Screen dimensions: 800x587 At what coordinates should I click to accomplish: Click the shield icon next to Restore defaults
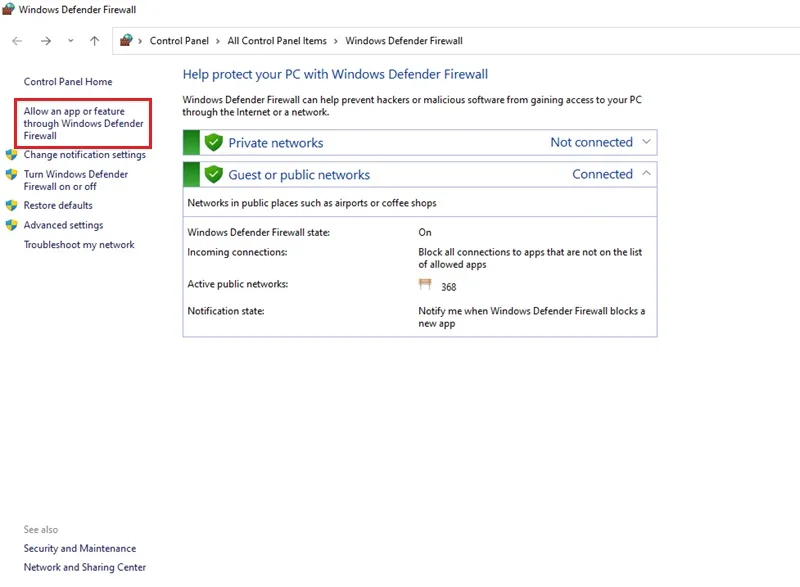coord(11,206)
